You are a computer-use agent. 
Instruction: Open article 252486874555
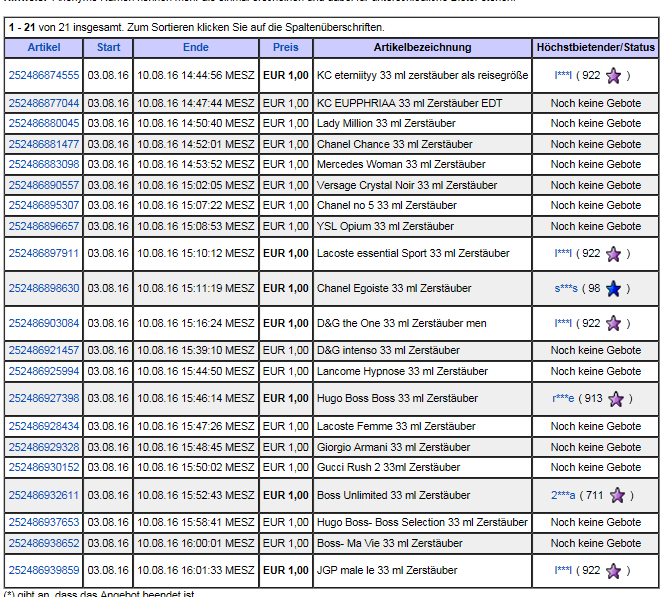(x=44, y=75)
